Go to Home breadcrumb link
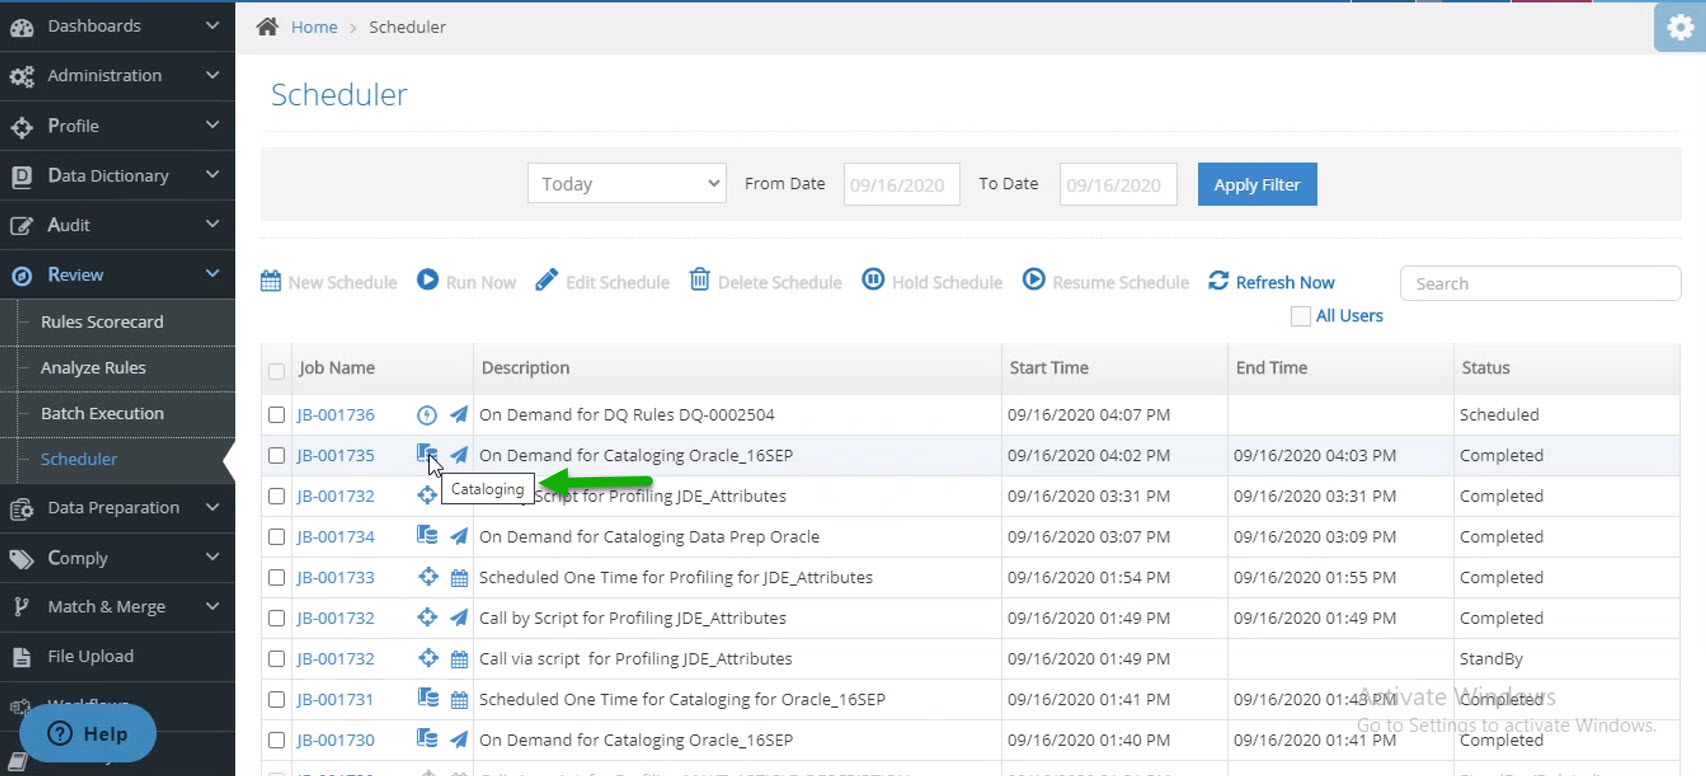This screenshot has width=1706, height=776. pos(314,27)
